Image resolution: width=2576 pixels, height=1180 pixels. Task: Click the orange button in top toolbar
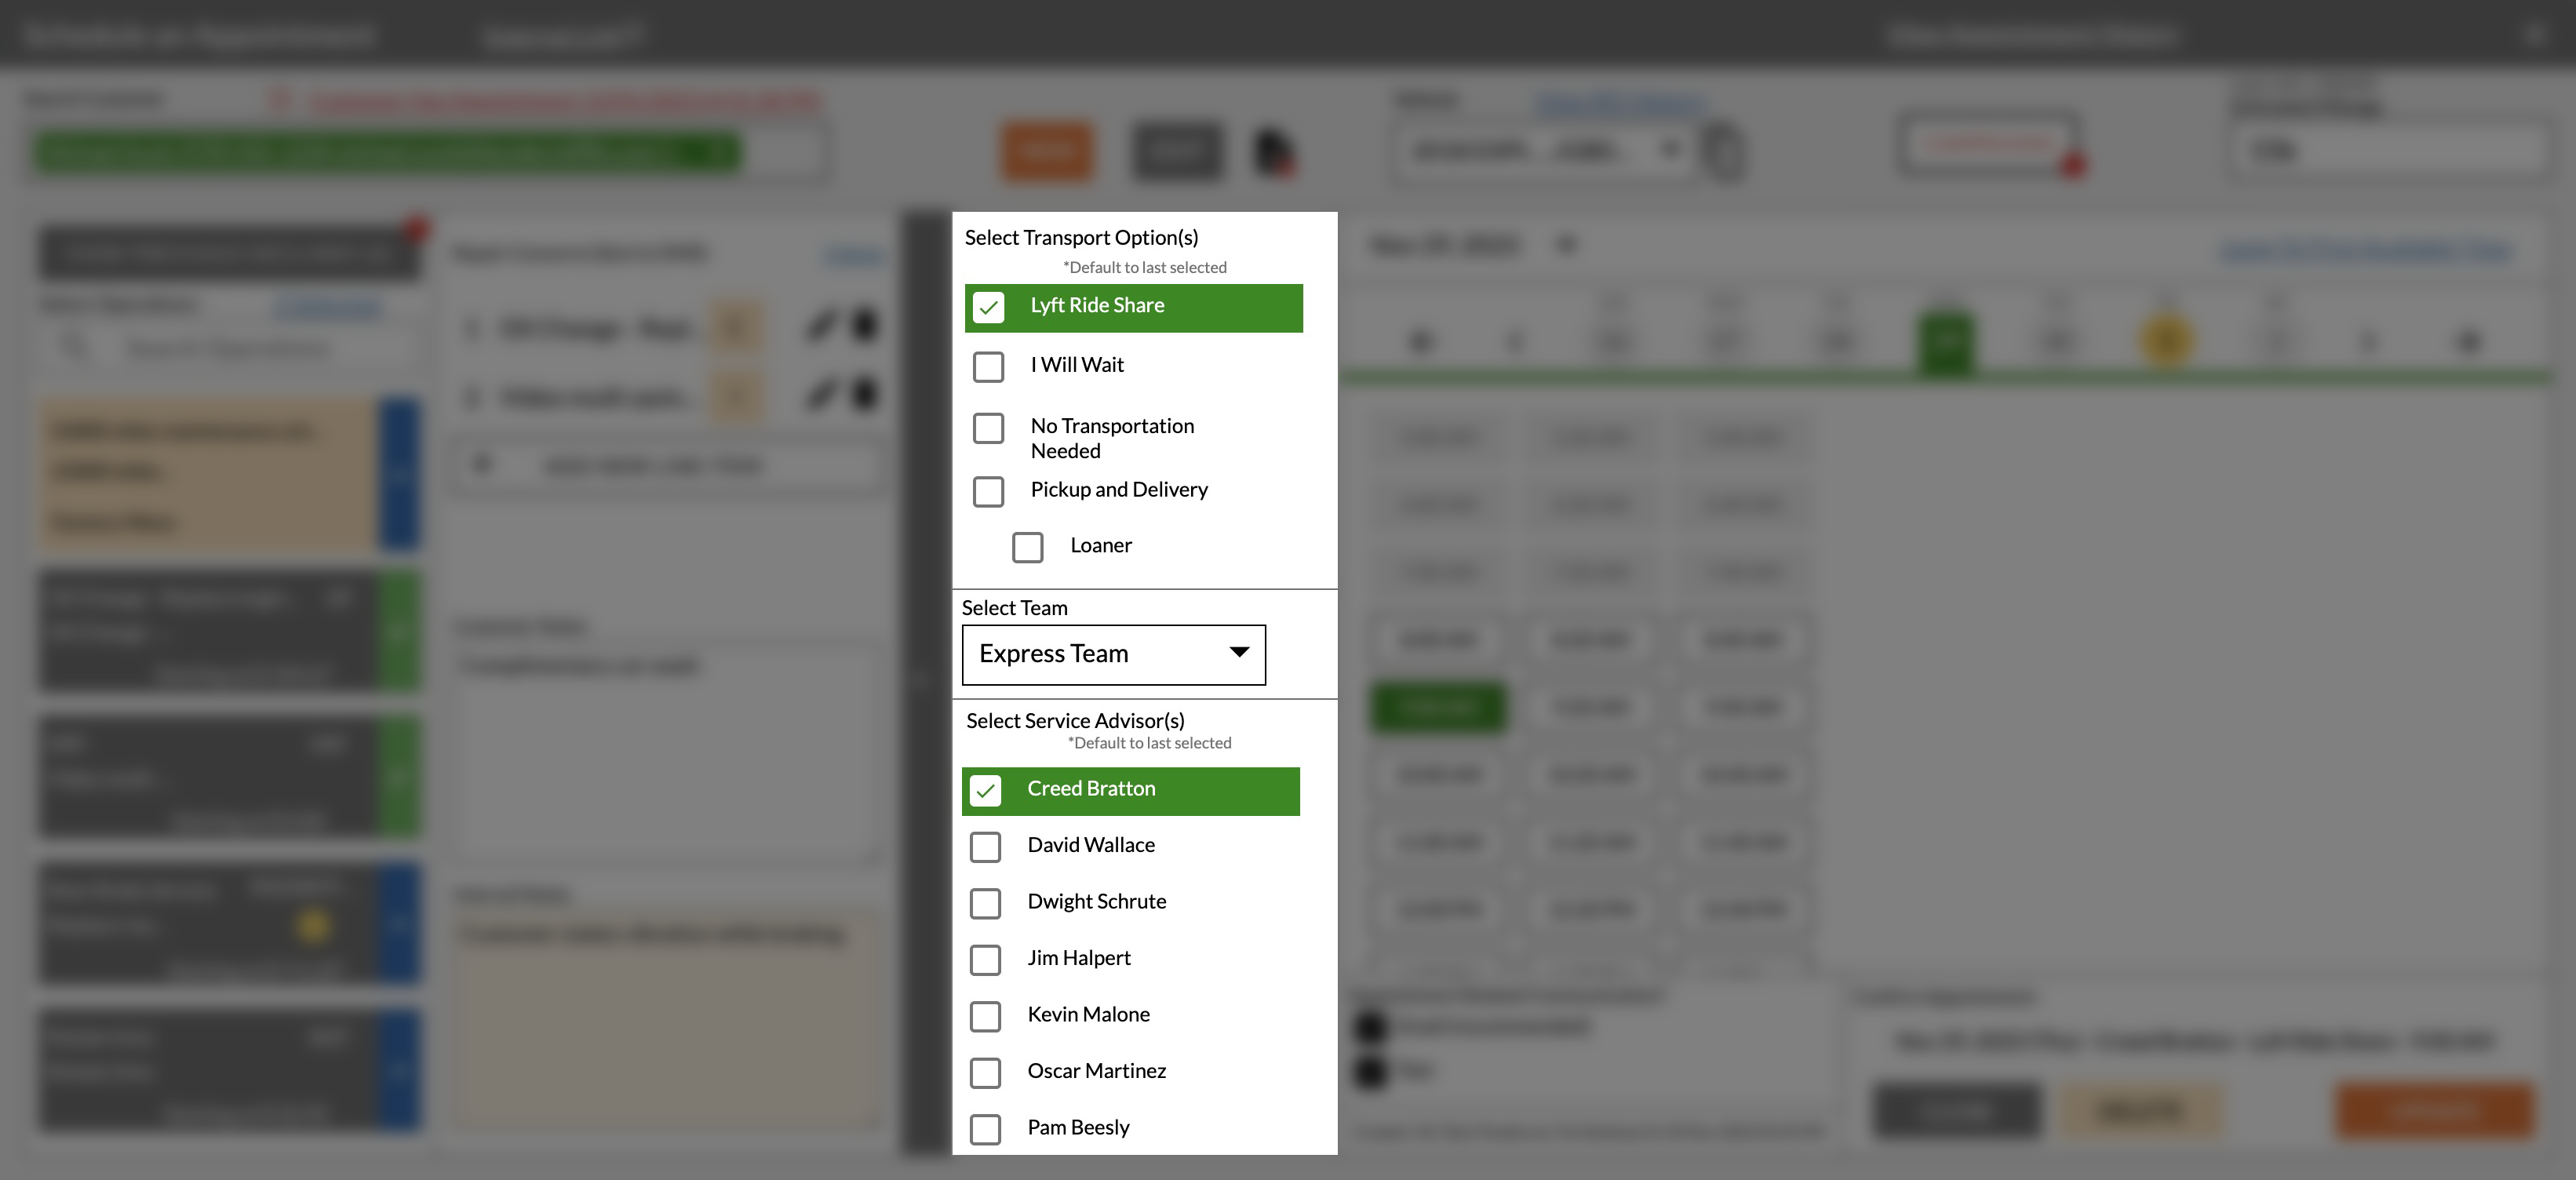pyautogui.click(x=1047, y=152)
